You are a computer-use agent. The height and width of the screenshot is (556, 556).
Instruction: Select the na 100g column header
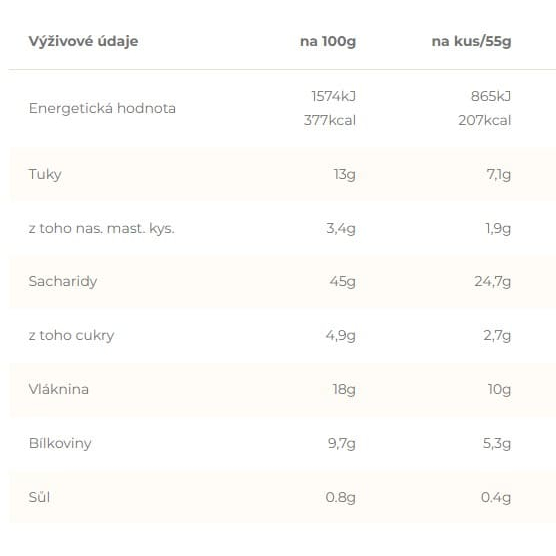click(328, 41)
